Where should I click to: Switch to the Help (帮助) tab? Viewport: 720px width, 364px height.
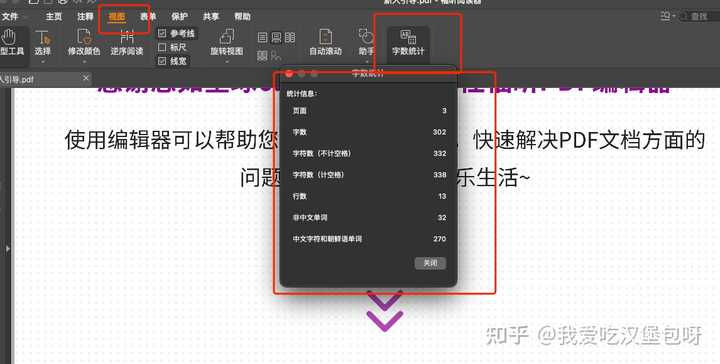[242, 17]
